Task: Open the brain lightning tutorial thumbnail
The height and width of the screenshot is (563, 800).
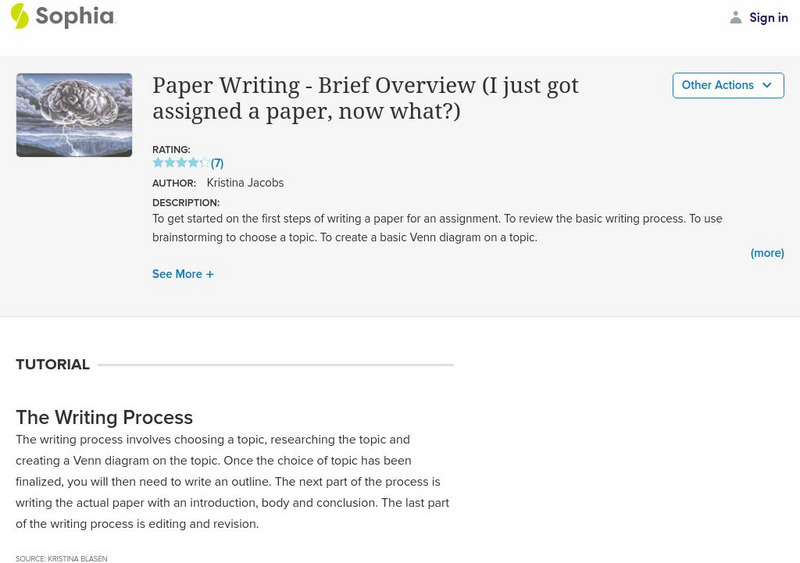Action: coord(74,115)
